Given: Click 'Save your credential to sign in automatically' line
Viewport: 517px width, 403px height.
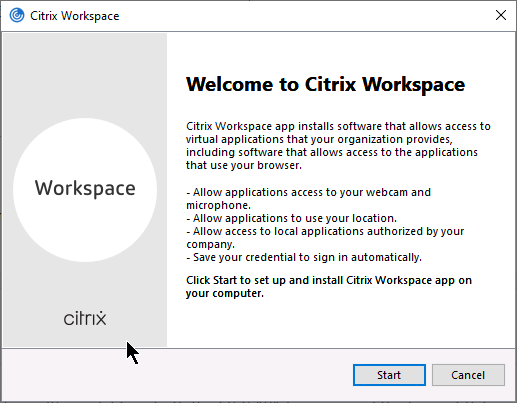Looking at the screenshot, I should coord(304,257).
